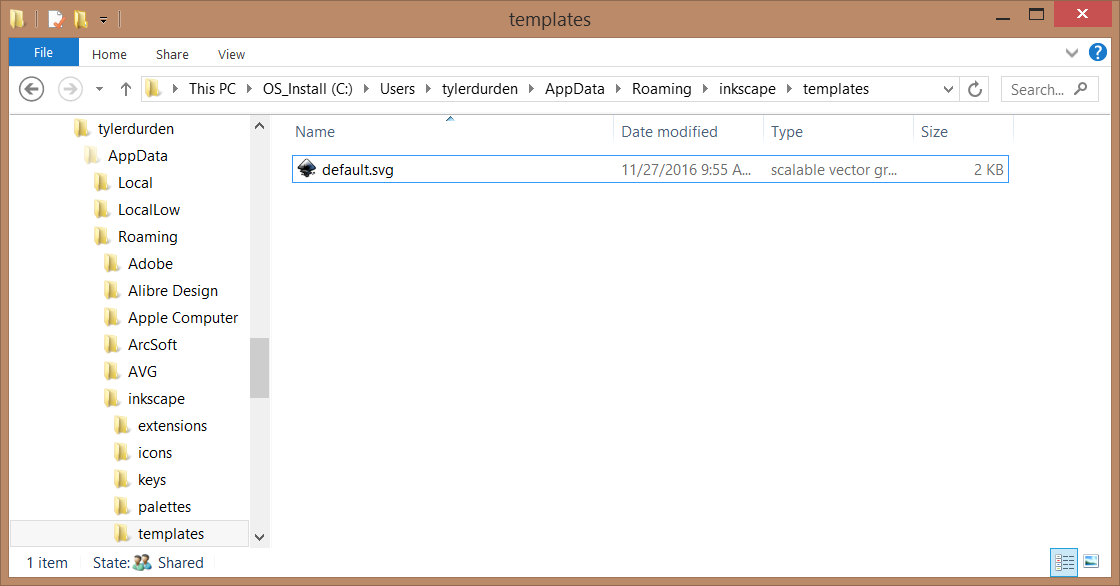Image resolution: width=1120 pixels, height=586 pixels.
Task: Click the Refresh icon next to the address bar
Action: 974,88
